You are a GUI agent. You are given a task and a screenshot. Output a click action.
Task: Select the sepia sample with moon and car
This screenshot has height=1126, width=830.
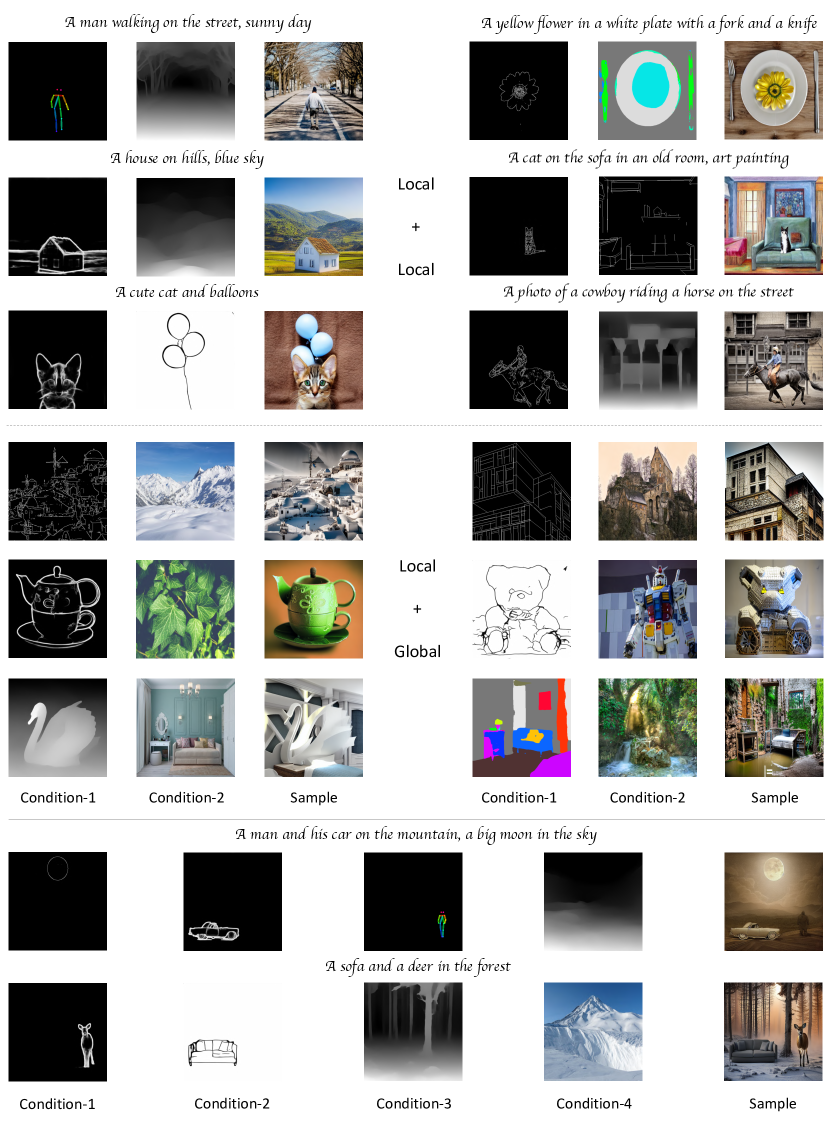click(x=773, y=901)
